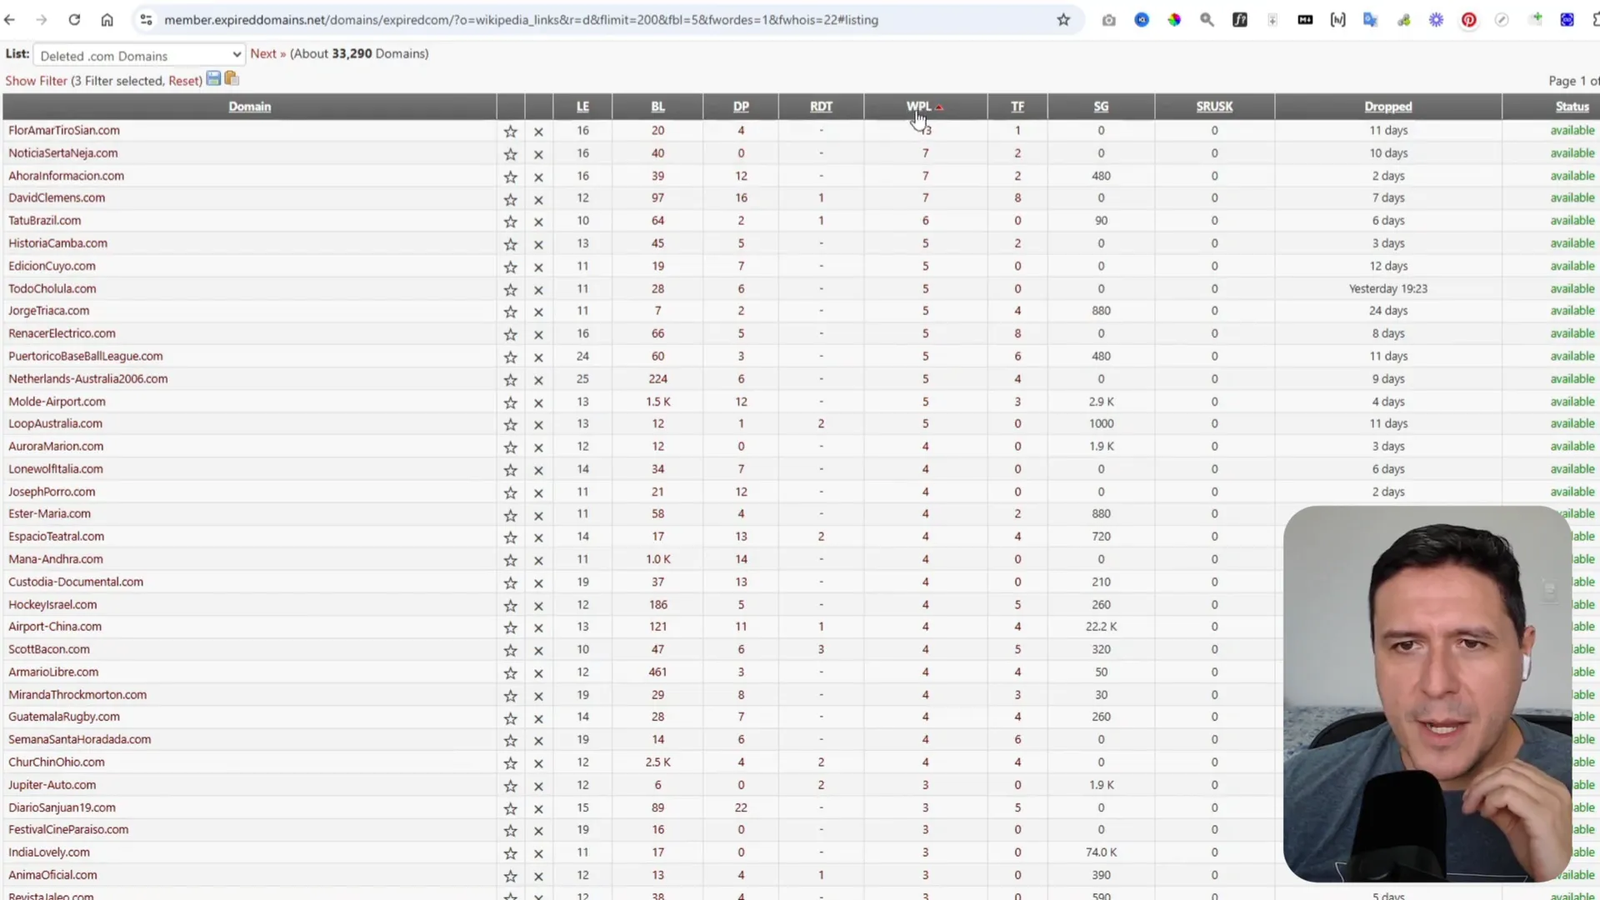Image resolution: width=1600 pixels, height=900 pixels.
Task: Click the camera icon in the toolbar
Action: (1108, 19)
